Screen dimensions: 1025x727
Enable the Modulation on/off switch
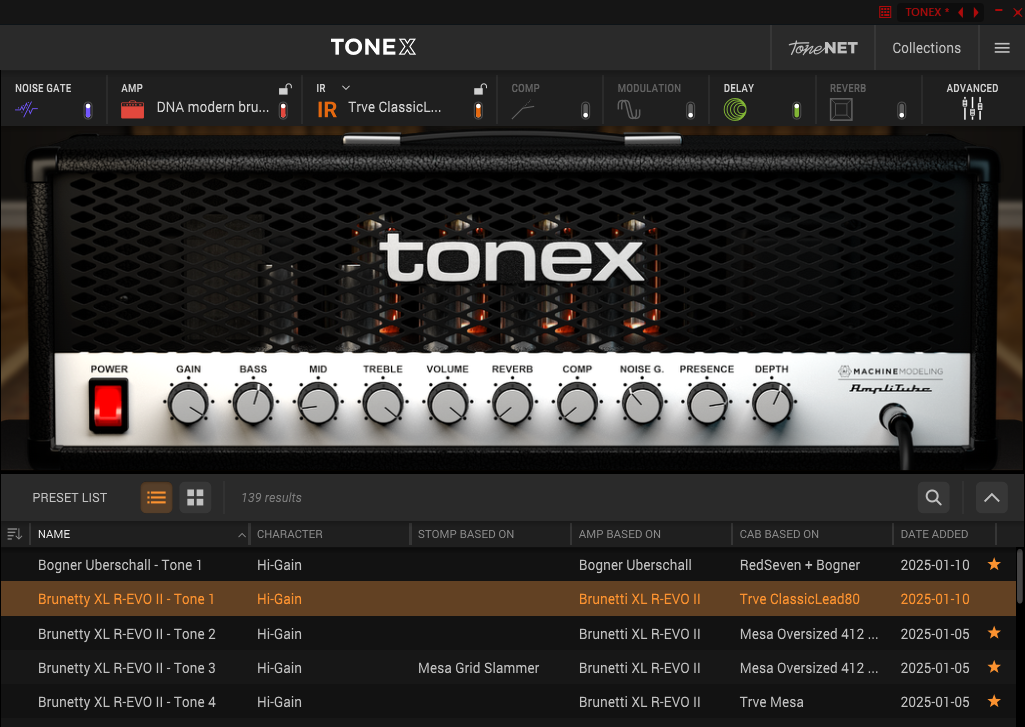[690, 110]
